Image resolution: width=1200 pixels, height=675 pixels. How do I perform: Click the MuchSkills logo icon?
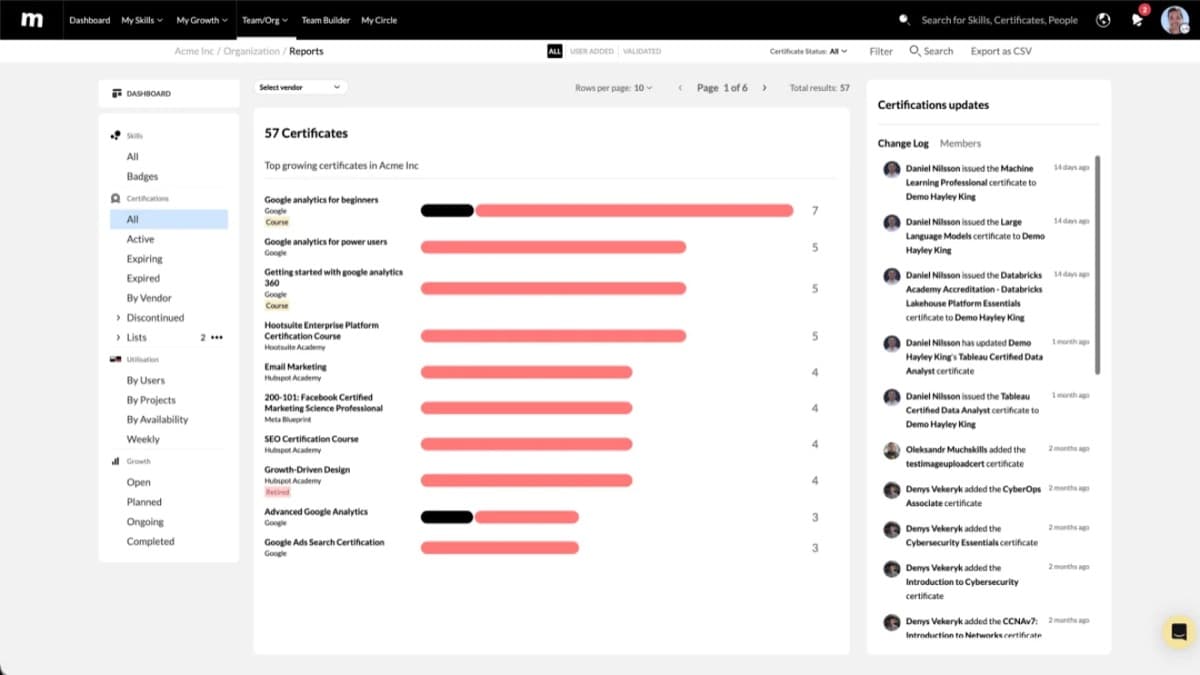click(32, 19)
